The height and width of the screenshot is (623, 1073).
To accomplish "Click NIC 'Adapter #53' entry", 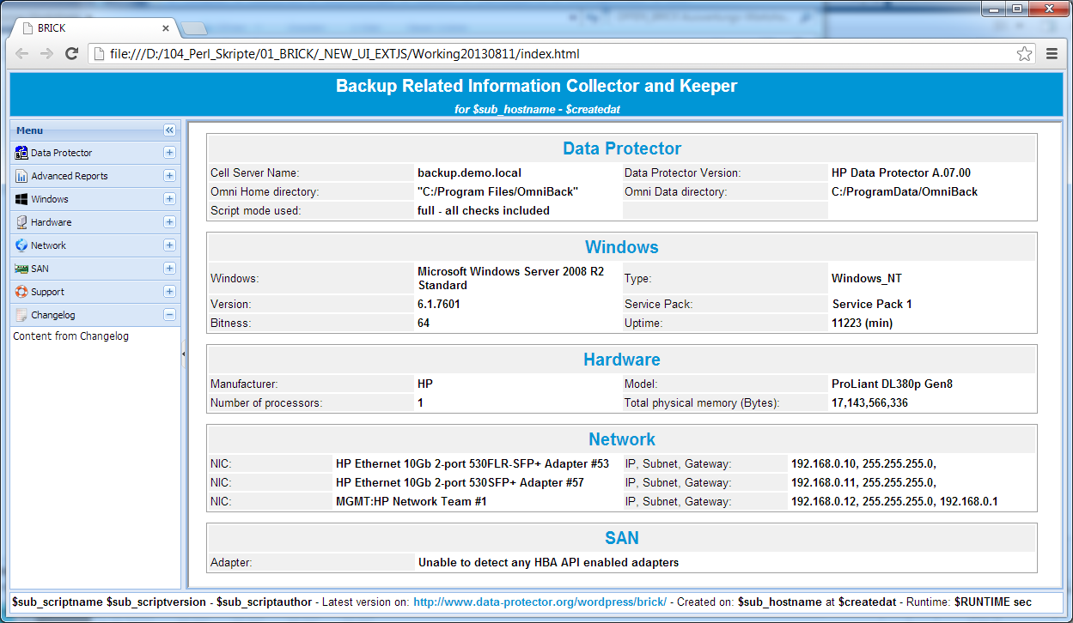I will point(472,463).
